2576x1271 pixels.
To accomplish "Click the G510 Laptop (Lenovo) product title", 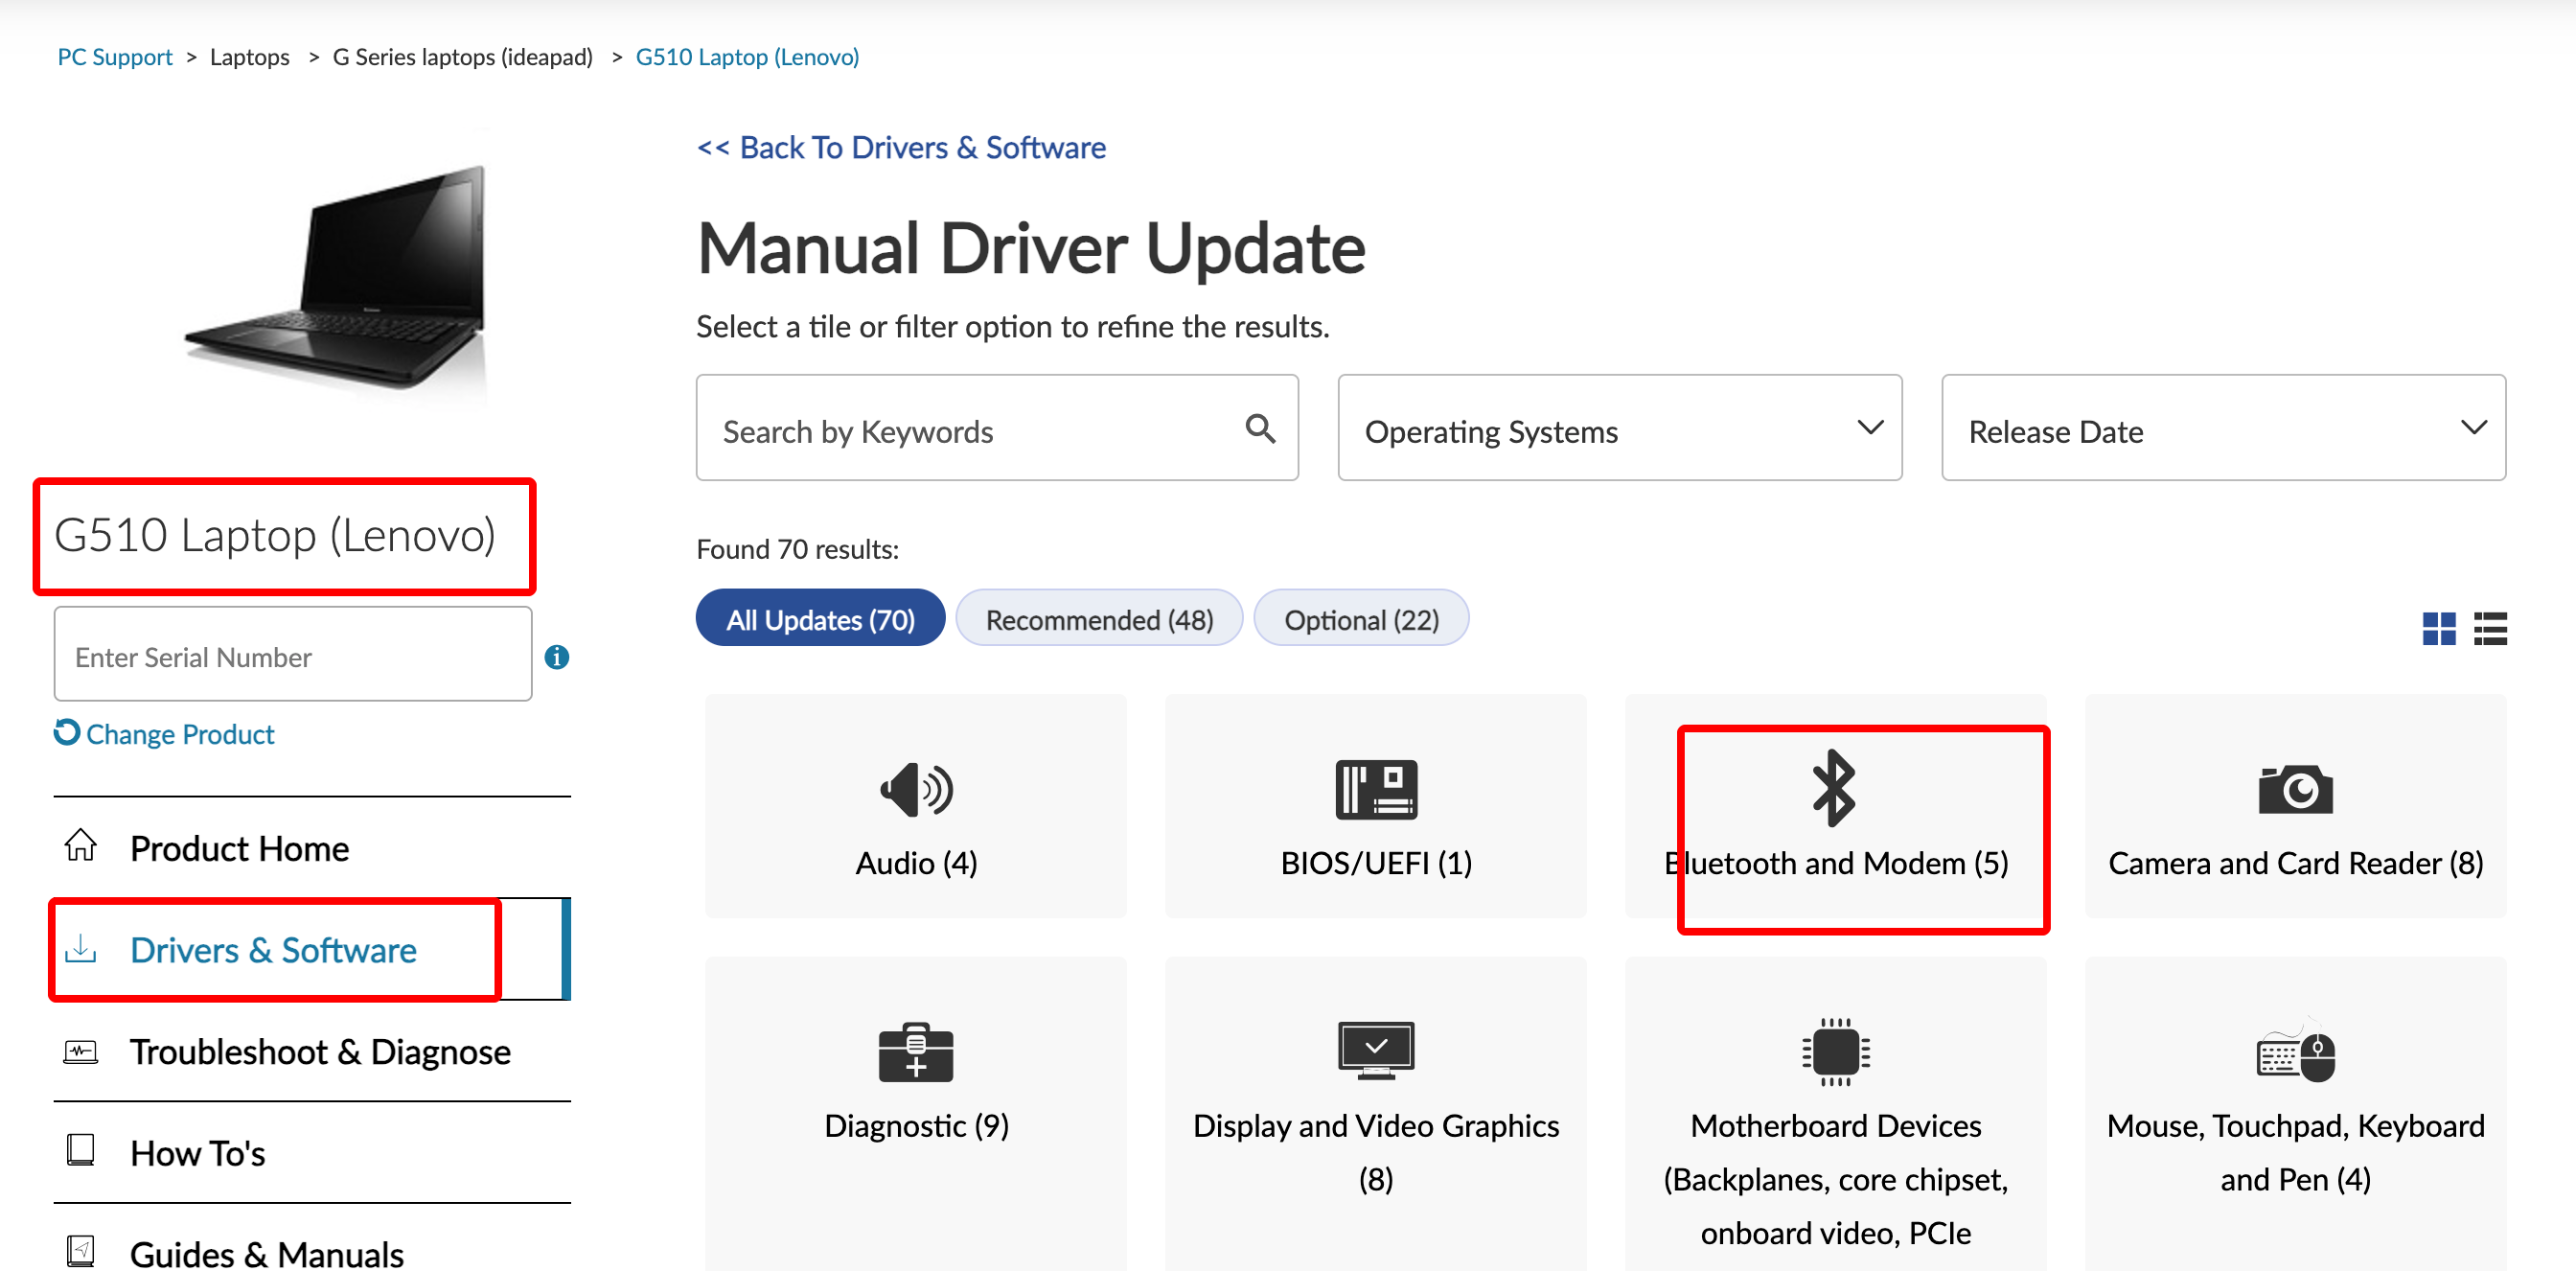I will click(x=275, y=535).
